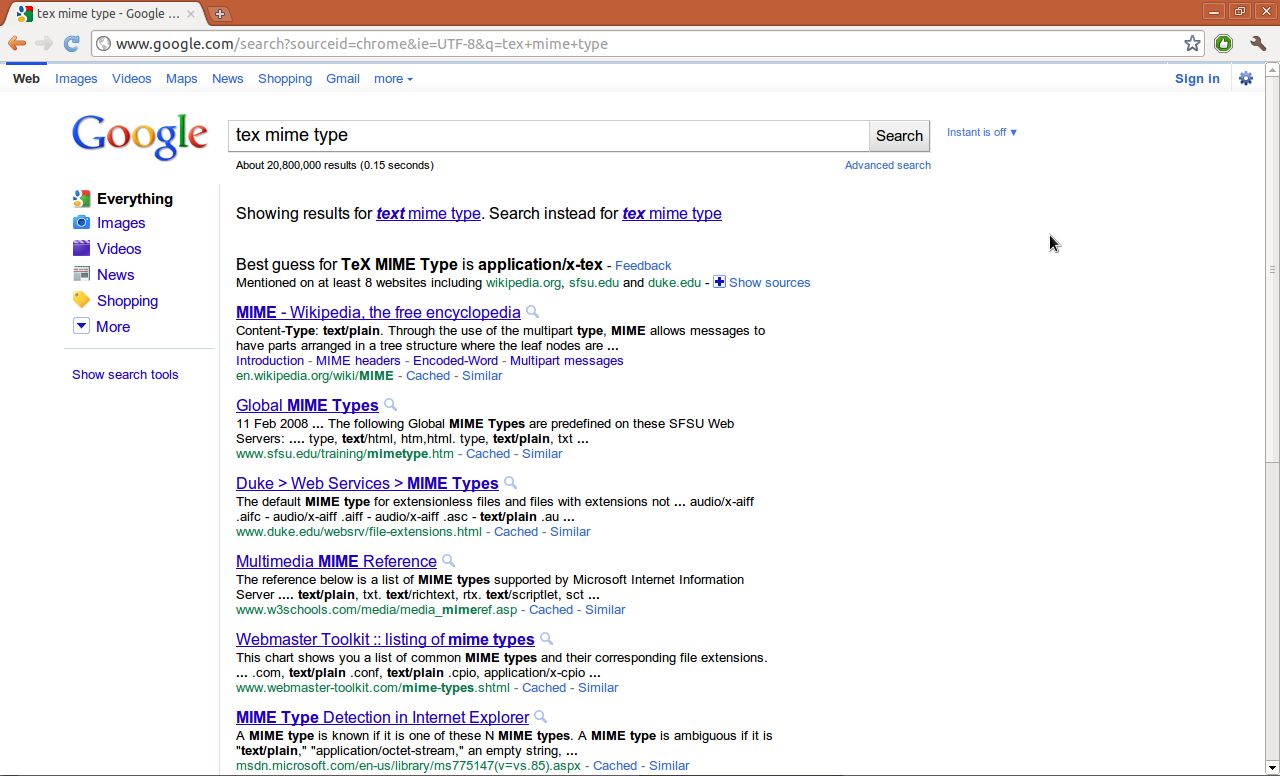Select Images in the left sidebar
1280x776 pixels.
(120, 222)
